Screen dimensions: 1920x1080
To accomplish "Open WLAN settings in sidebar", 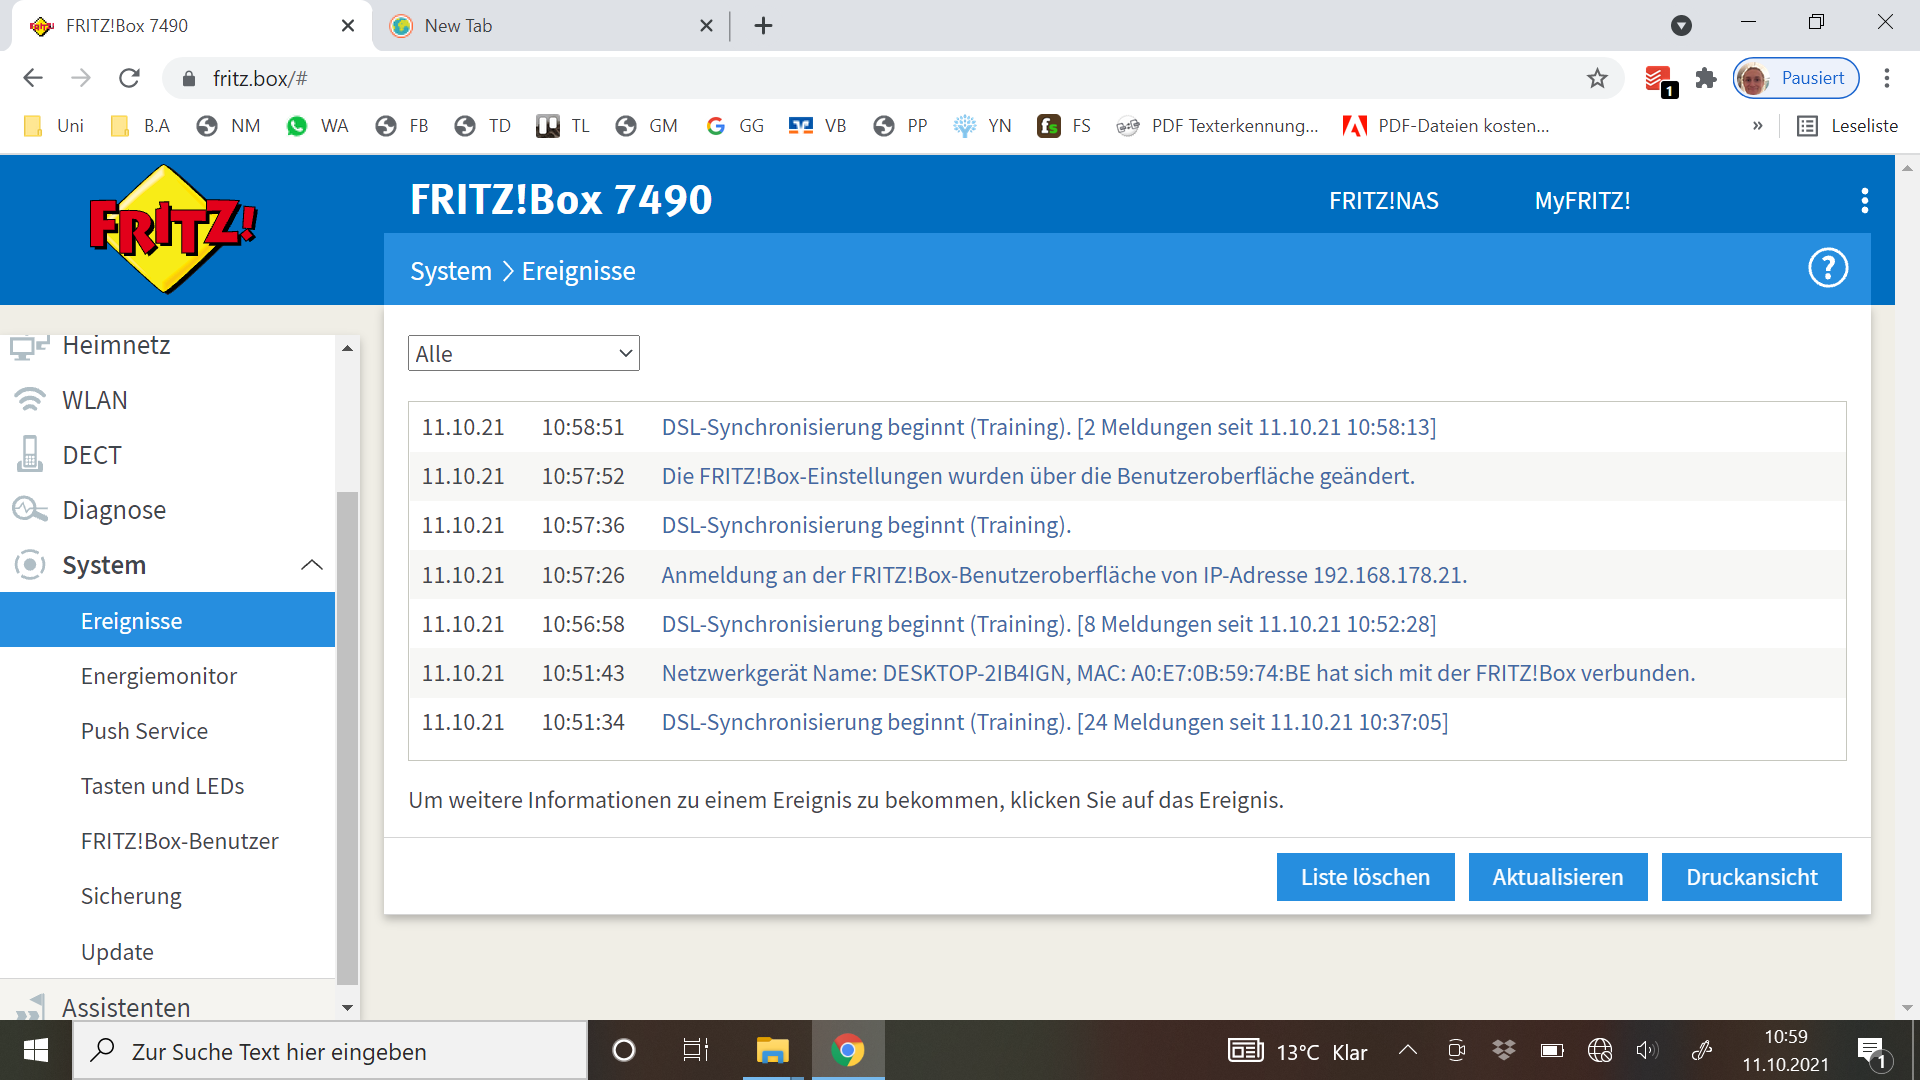I will [94, 400].
